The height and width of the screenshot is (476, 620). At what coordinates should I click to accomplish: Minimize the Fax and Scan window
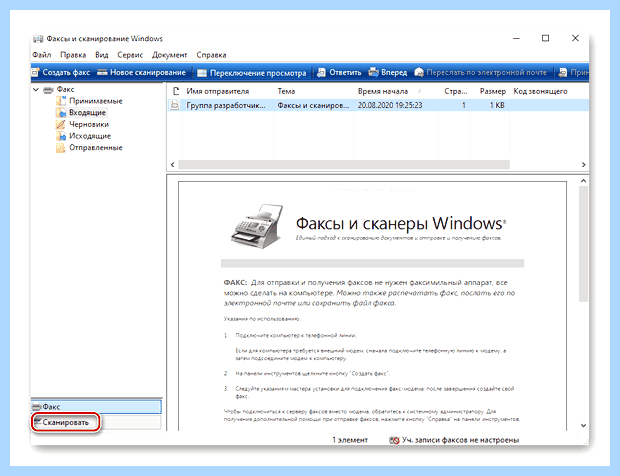tap(516, 38)
